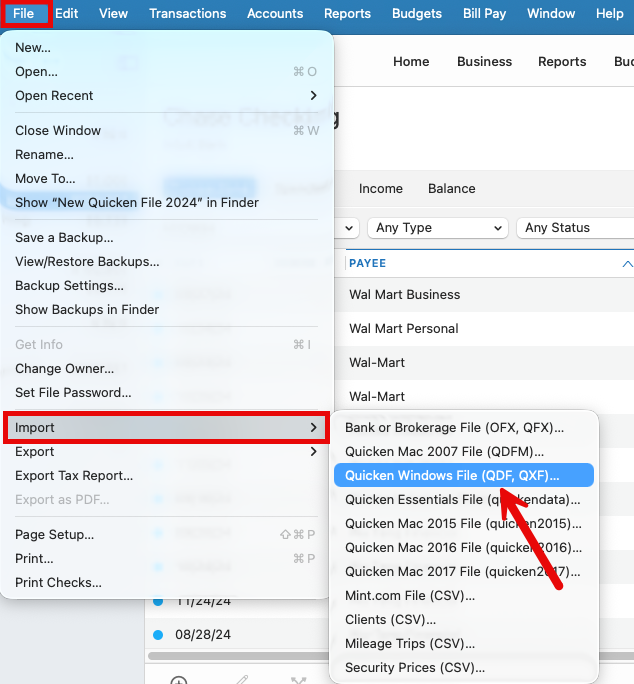Choose Print Checks...
Viewport: 634px width, 684px height.
166,582
